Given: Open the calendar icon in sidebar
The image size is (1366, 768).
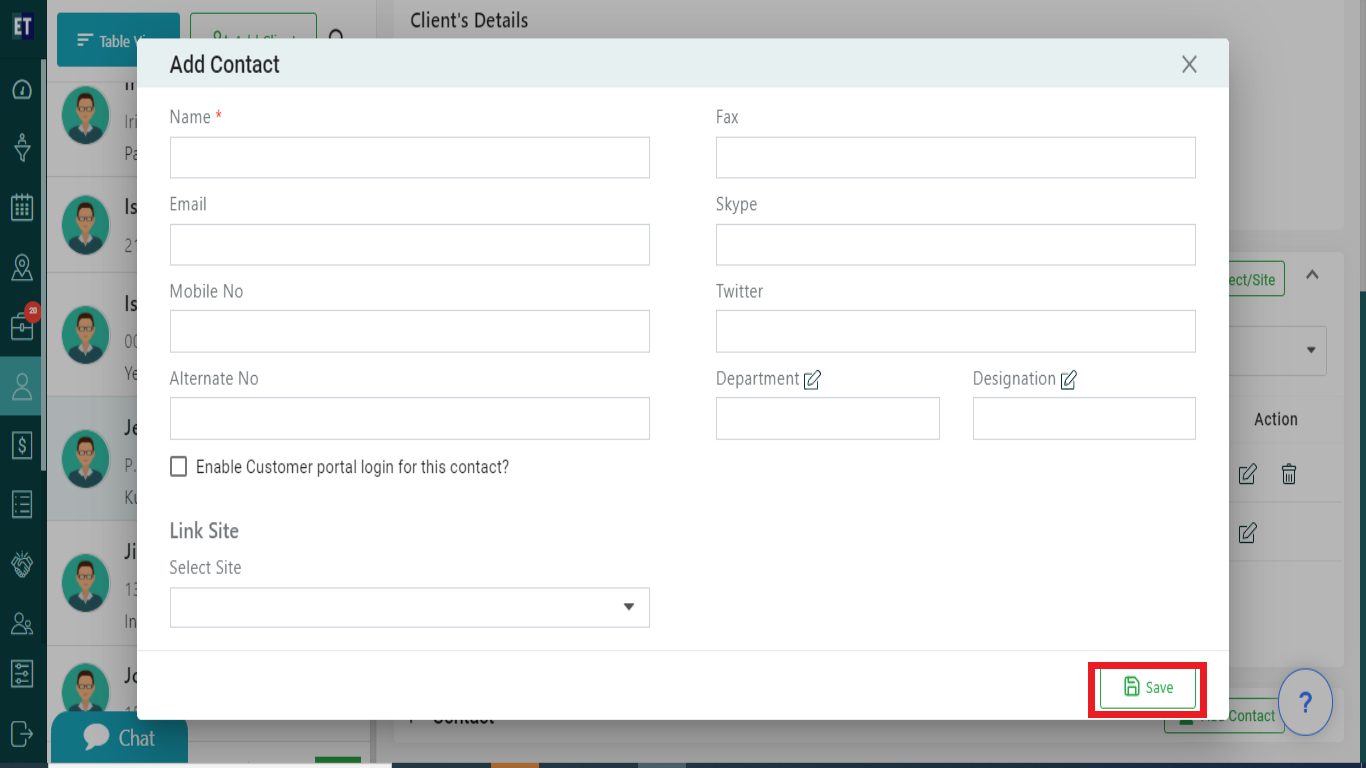Looking at the screenshot, I should (22, 207).
